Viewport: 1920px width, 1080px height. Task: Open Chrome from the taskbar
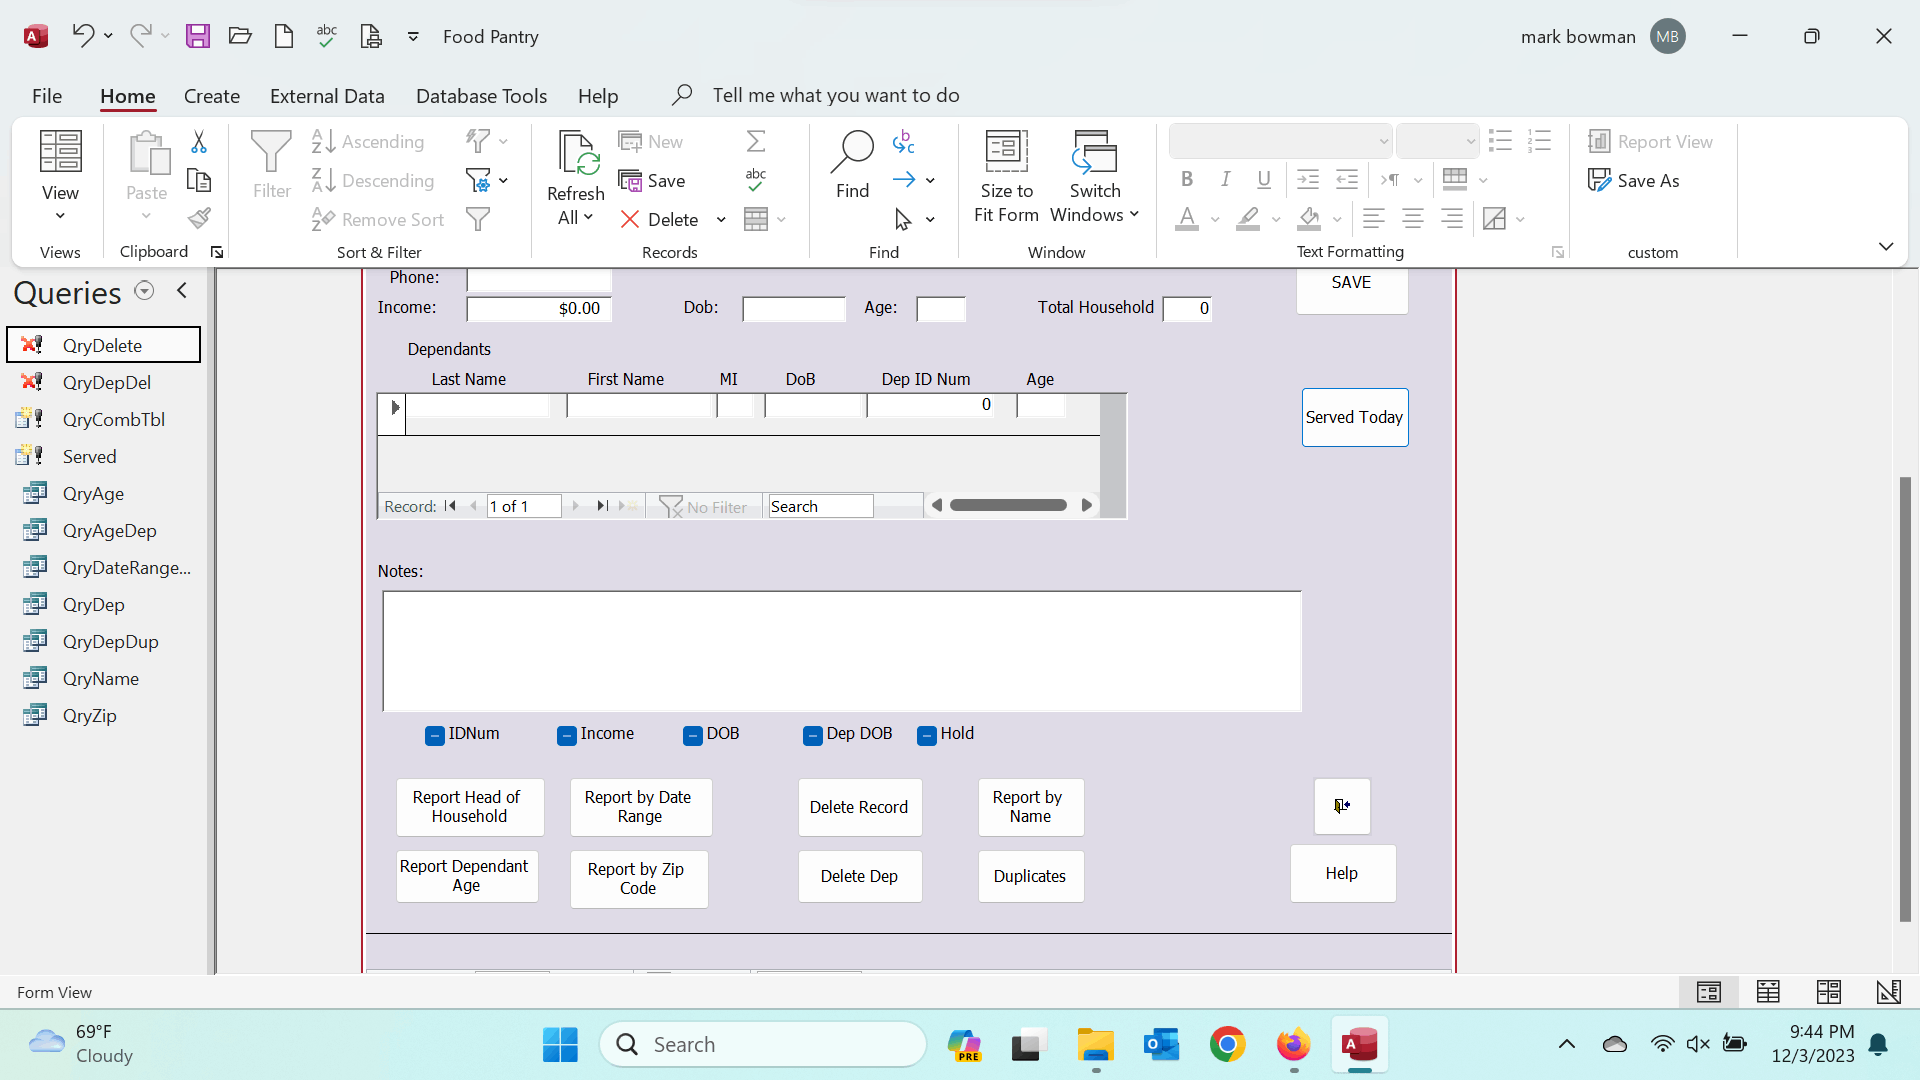[x=1227, y=1045]
